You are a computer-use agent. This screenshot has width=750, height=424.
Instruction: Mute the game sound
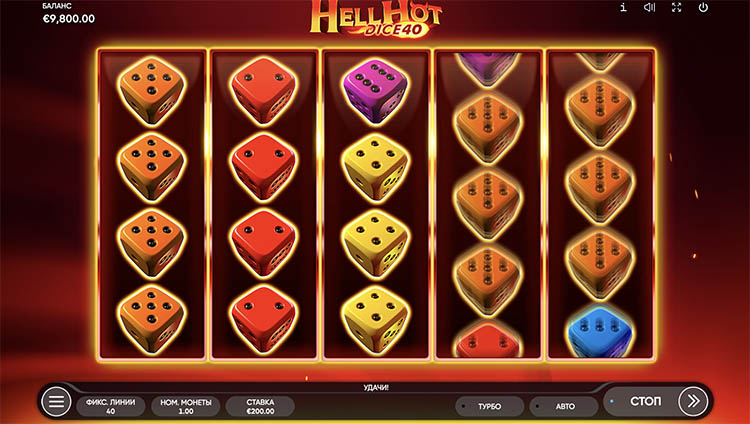649,7
